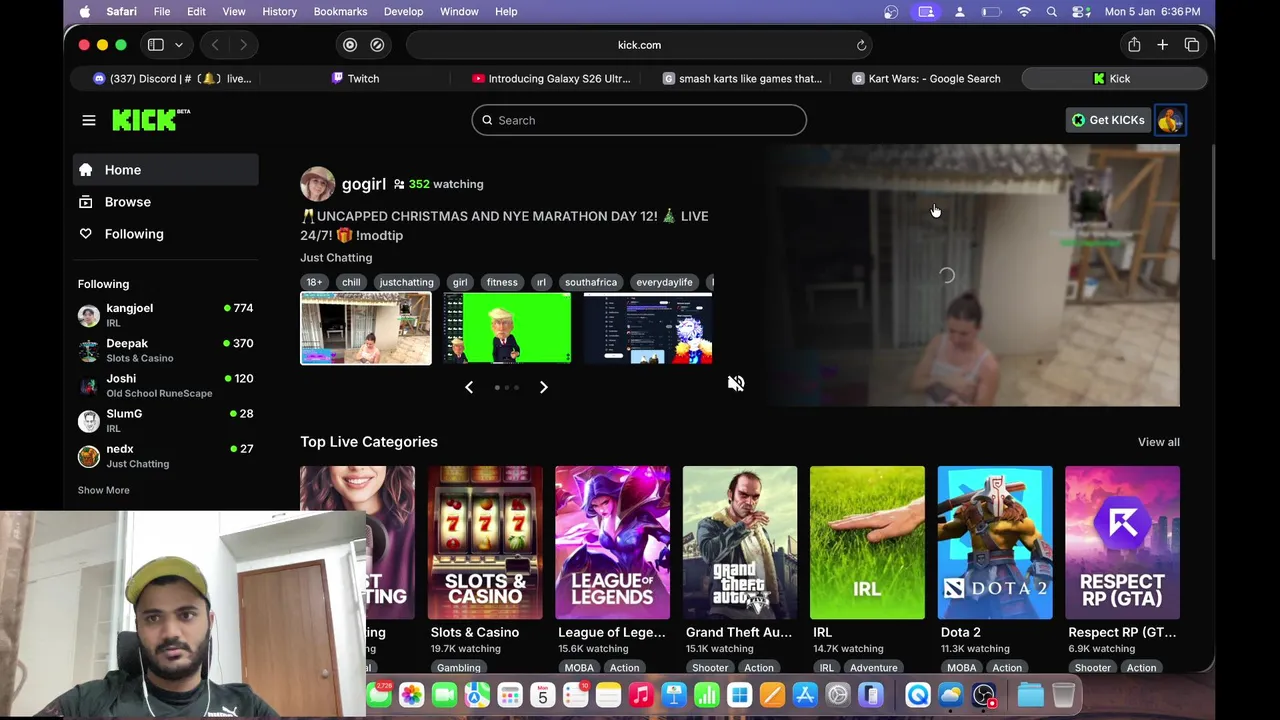Image resolution: width=1280 pixels, height=720 pixels.
Task: Click the Safari forward arrow
Action: (x=243, y=45)
